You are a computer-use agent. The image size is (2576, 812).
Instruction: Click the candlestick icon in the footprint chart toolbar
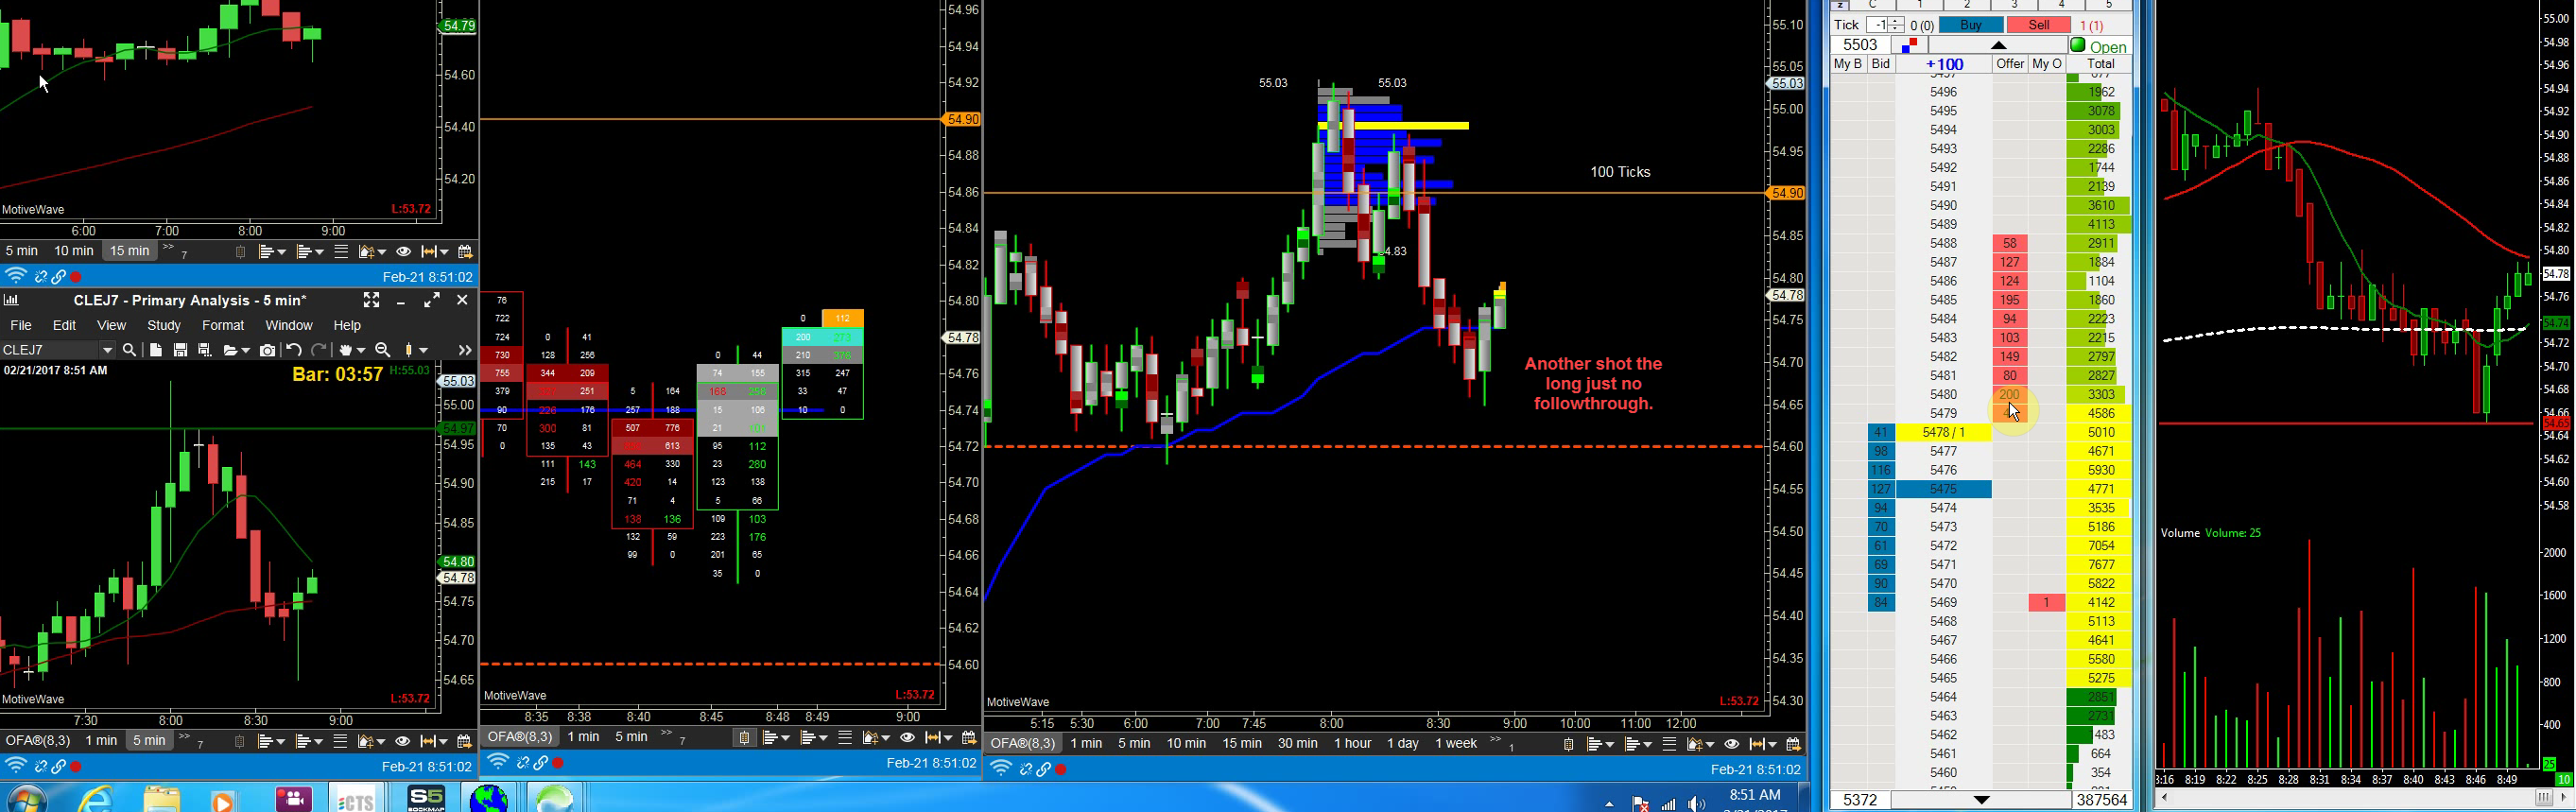[x=743, y=738]
